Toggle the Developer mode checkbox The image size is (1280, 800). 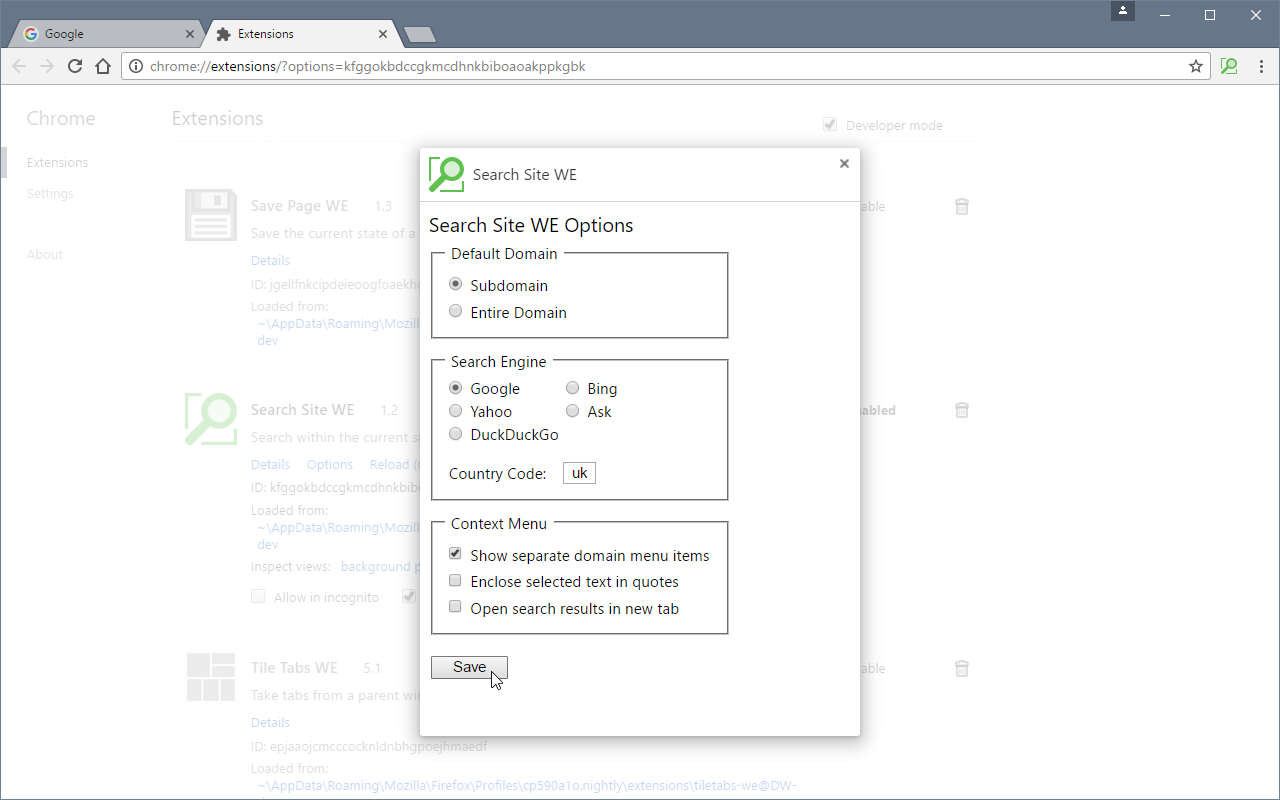(830, 125)
